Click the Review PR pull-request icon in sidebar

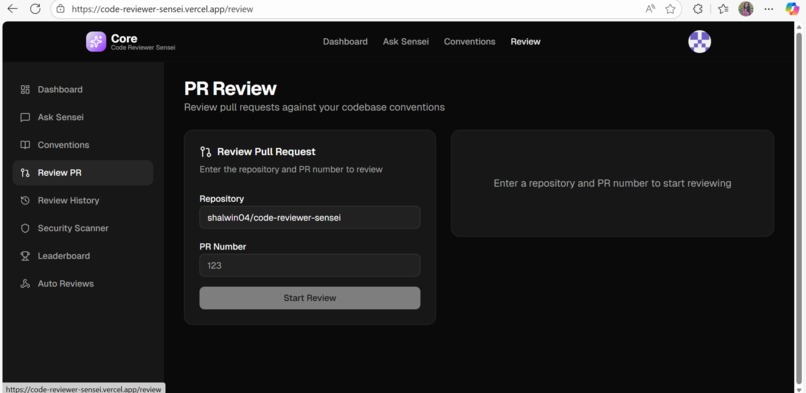pos(25,173)
